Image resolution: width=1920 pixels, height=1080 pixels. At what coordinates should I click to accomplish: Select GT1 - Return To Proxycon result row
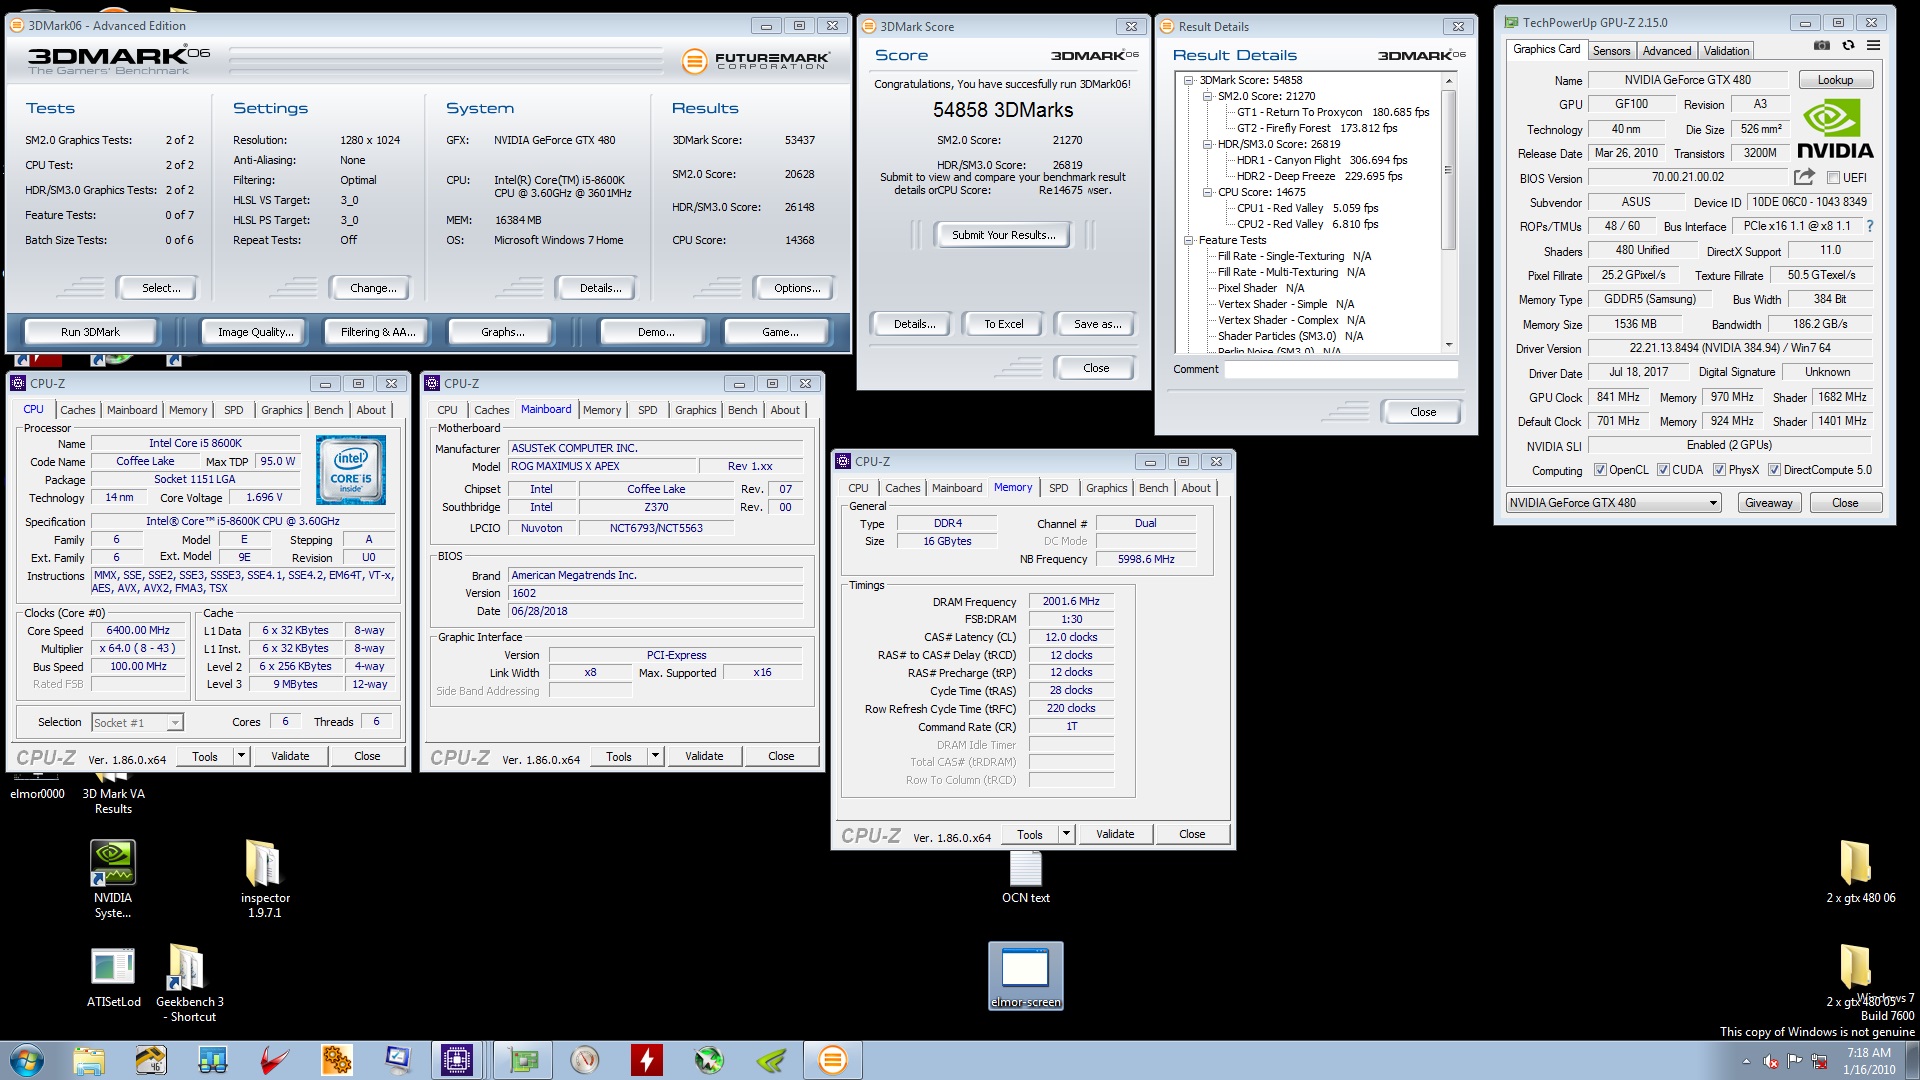pos(1332,112)
